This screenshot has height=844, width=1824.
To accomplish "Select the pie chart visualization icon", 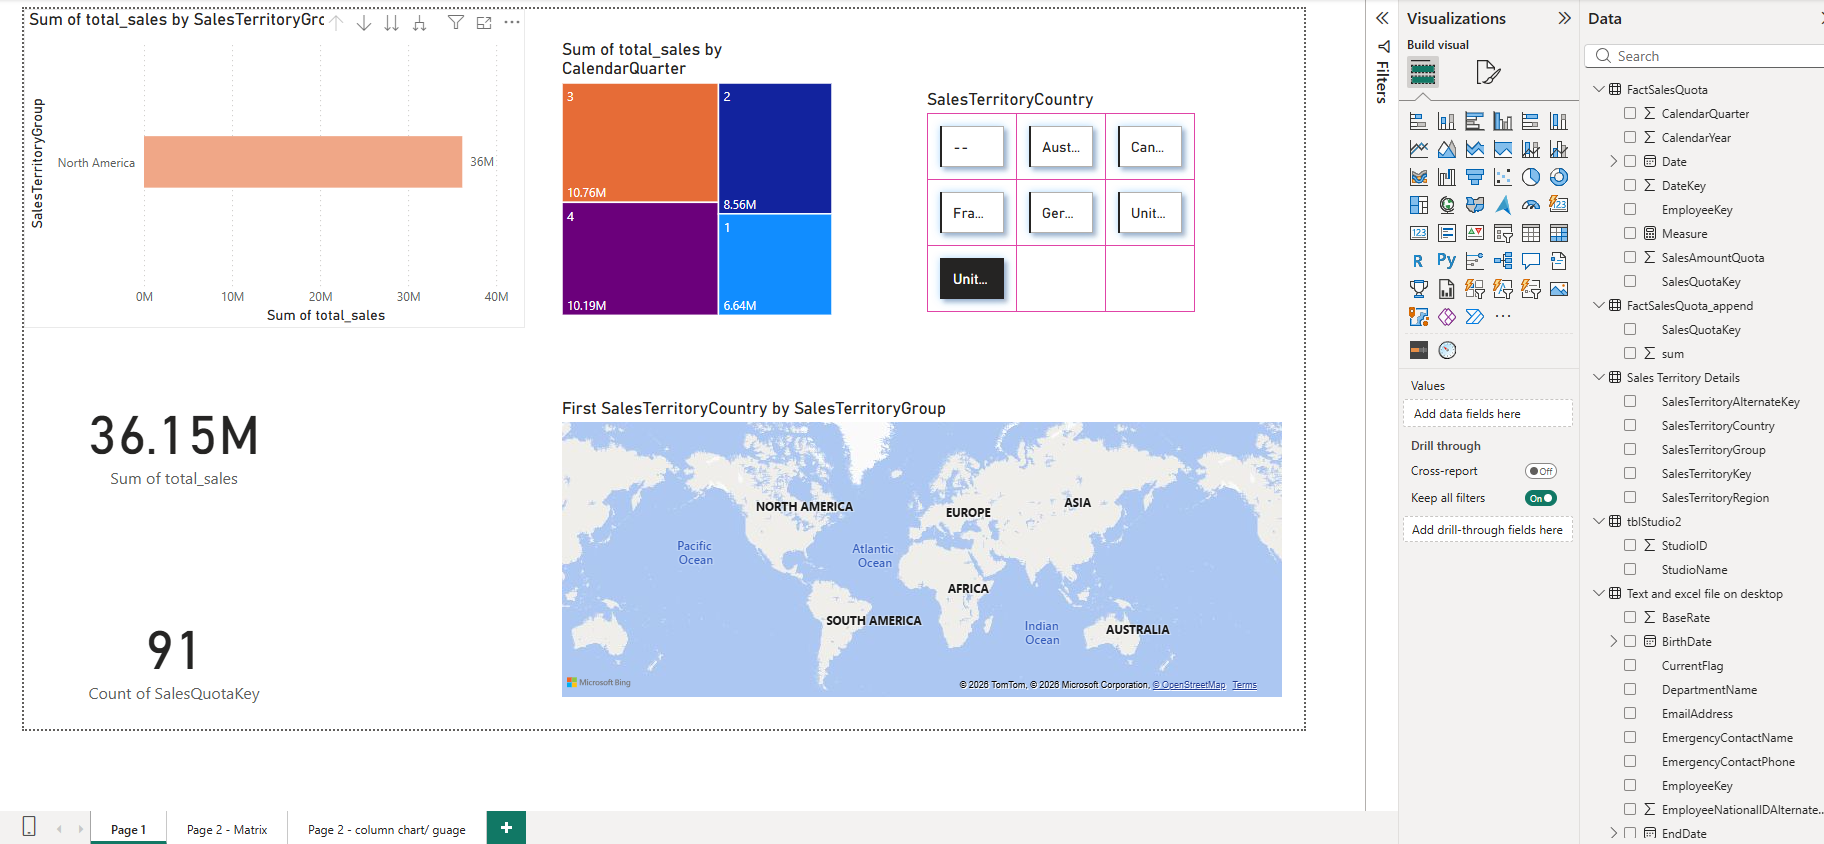I will click(1530, 177).
